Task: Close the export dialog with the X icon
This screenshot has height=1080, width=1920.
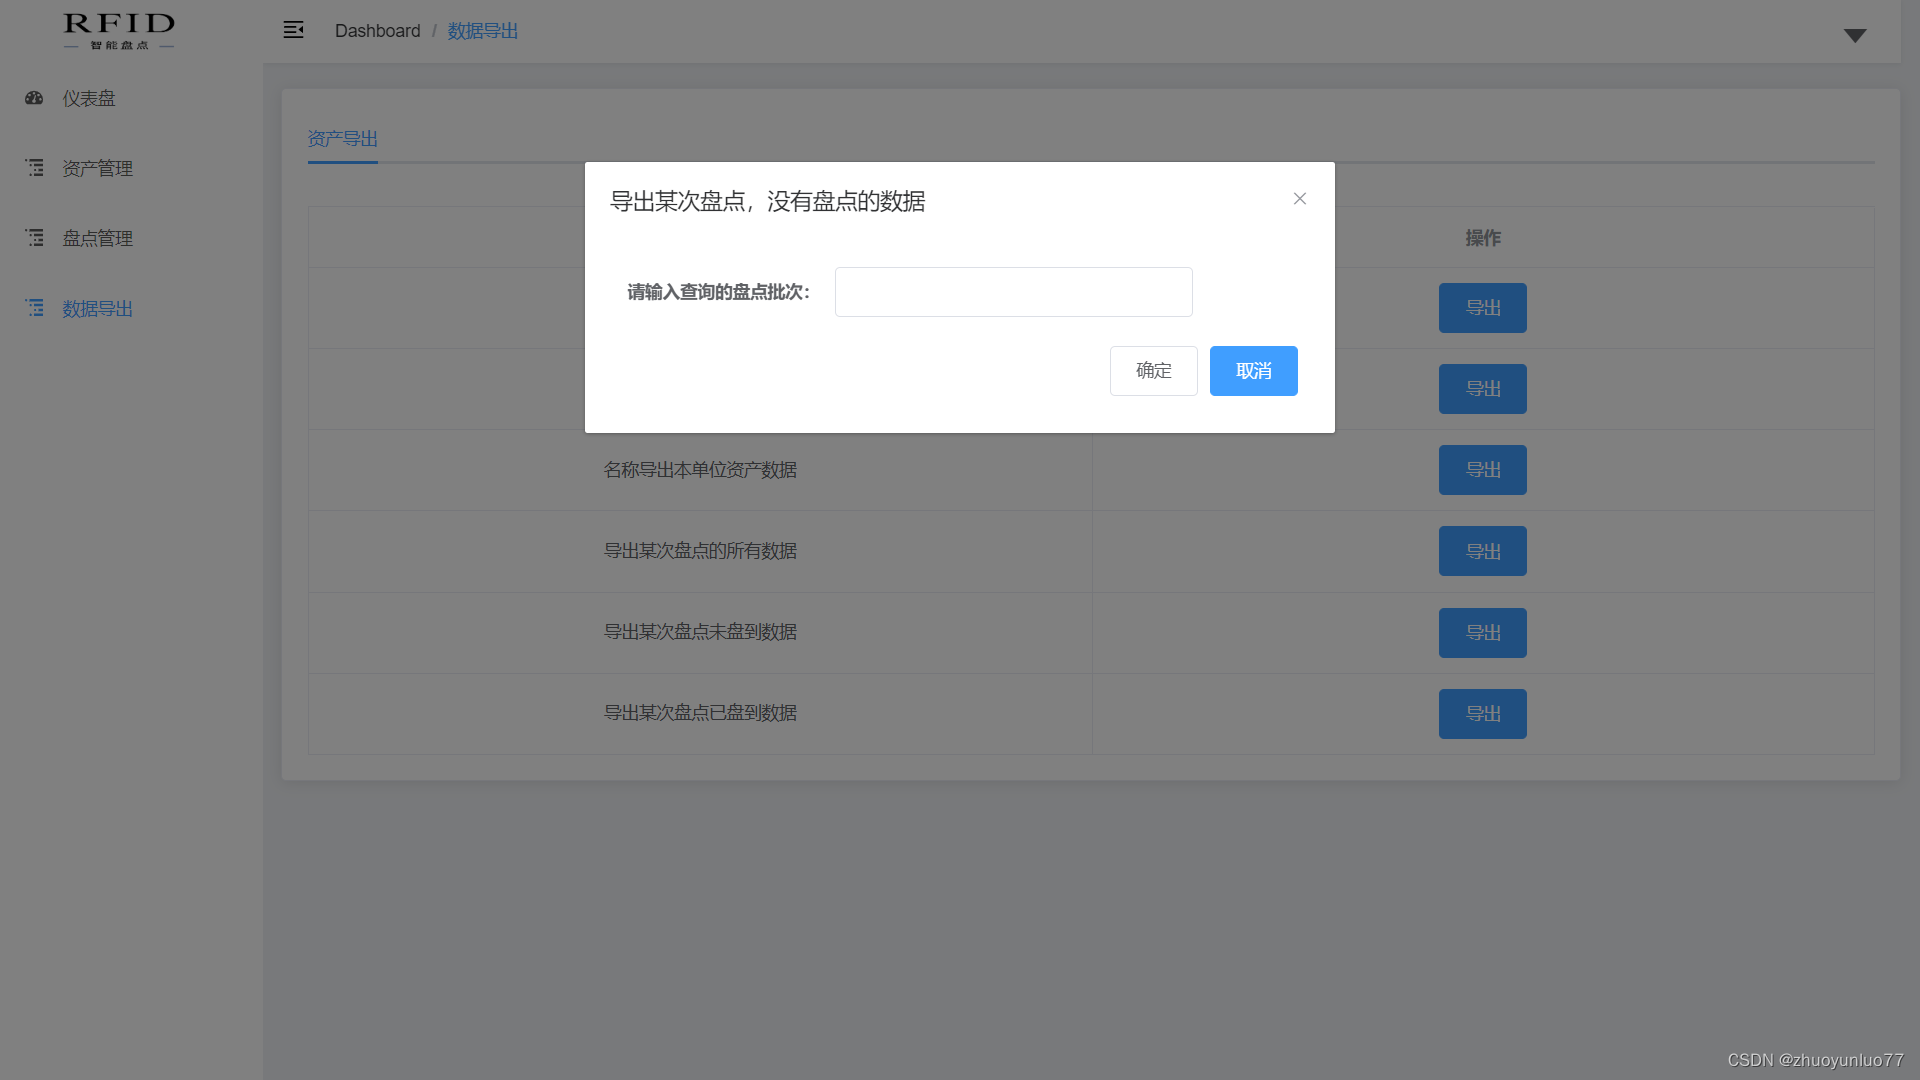Action: (x=1299, y=198)
